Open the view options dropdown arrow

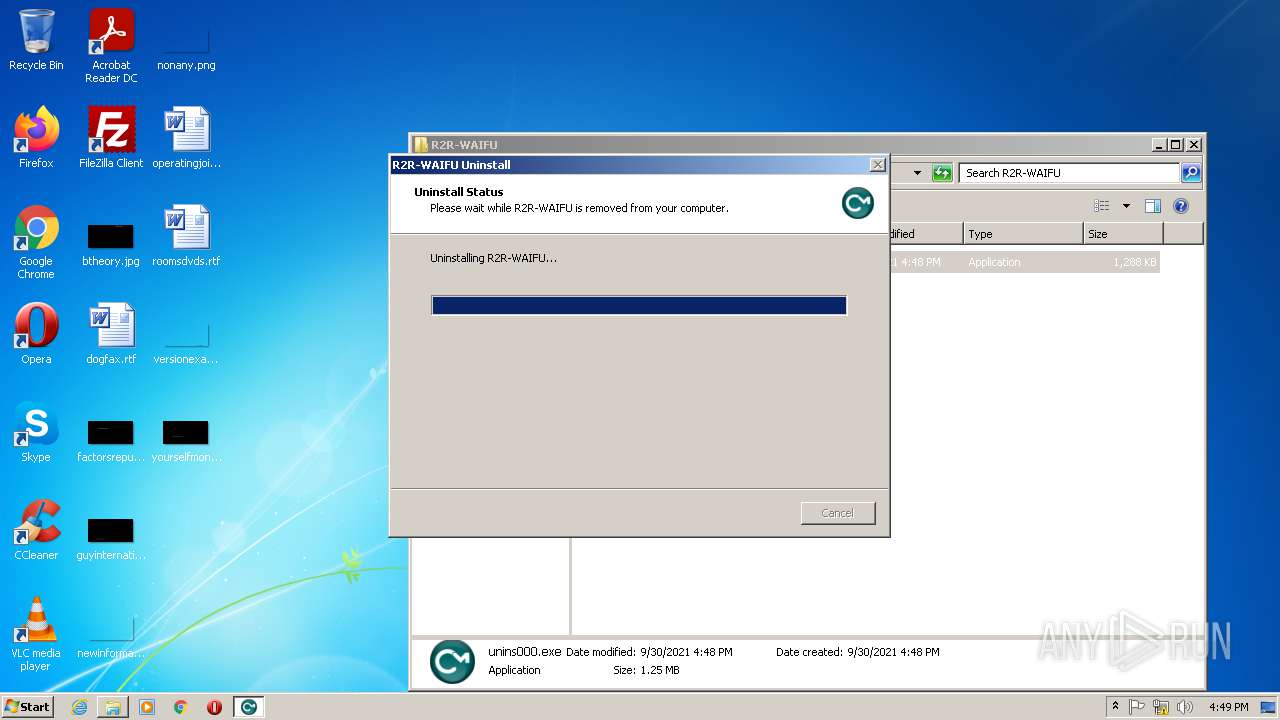[x=1126, y=206]
